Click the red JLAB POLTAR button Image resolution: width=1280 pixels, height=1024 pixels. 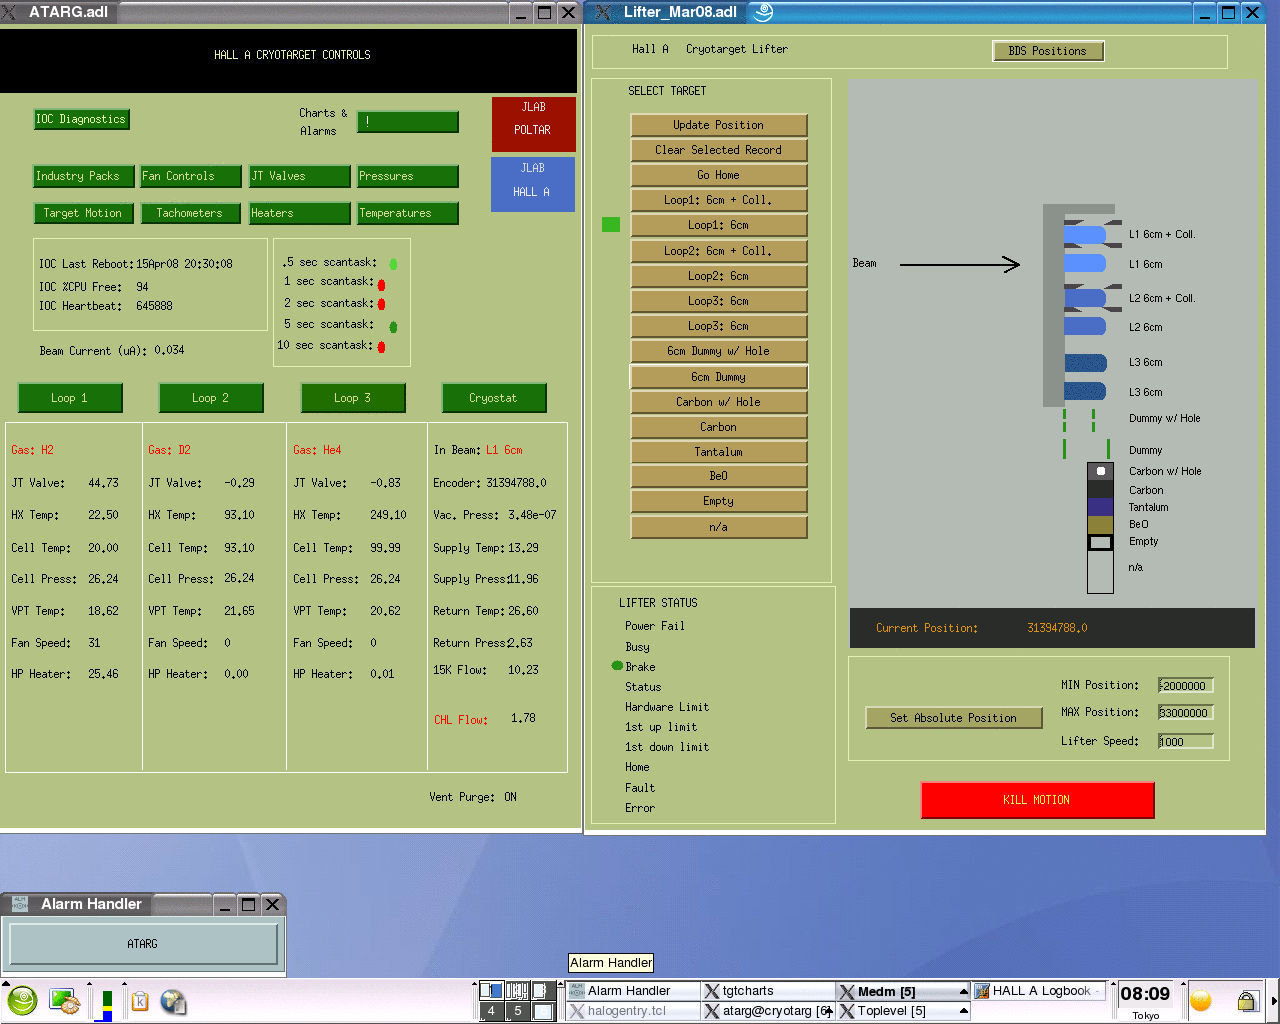coord(533,124)
